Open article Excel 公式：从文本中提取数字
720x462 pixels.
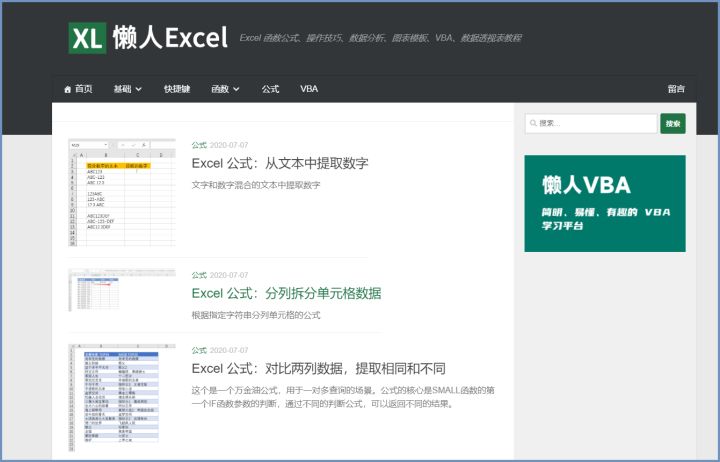click(280, 163)
